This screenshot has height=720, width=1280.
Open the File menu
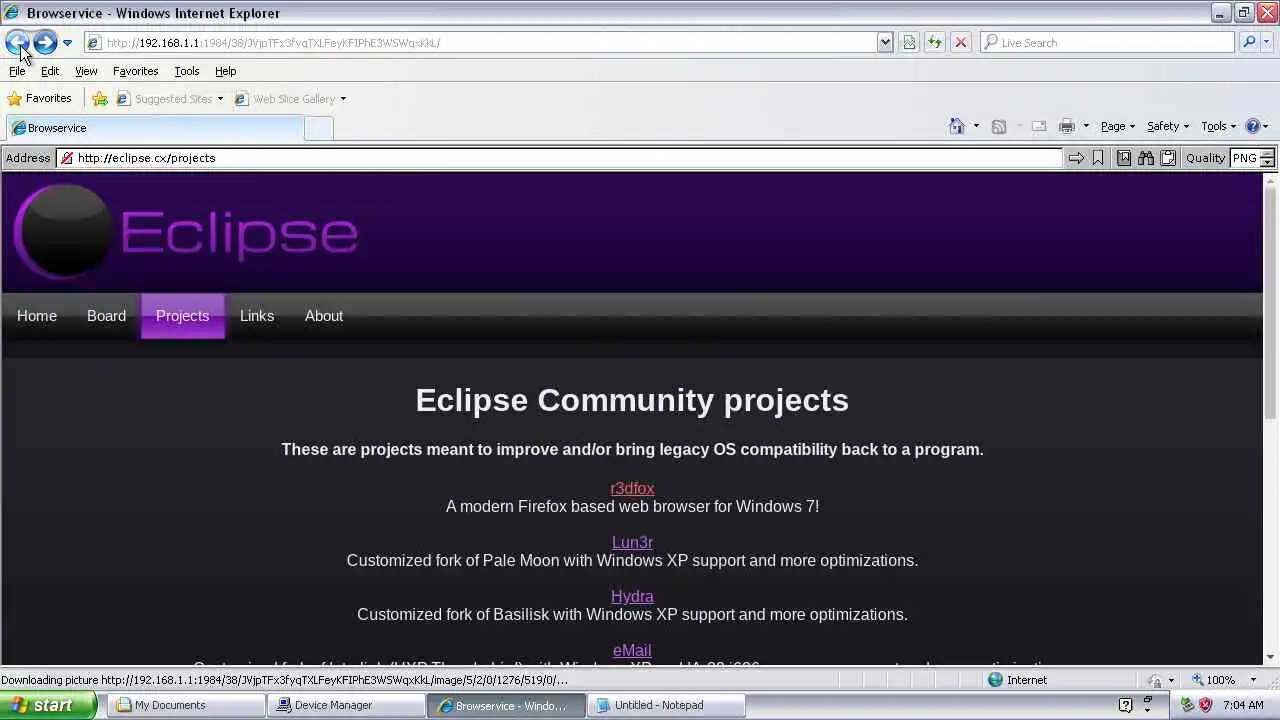coord(17,71)
